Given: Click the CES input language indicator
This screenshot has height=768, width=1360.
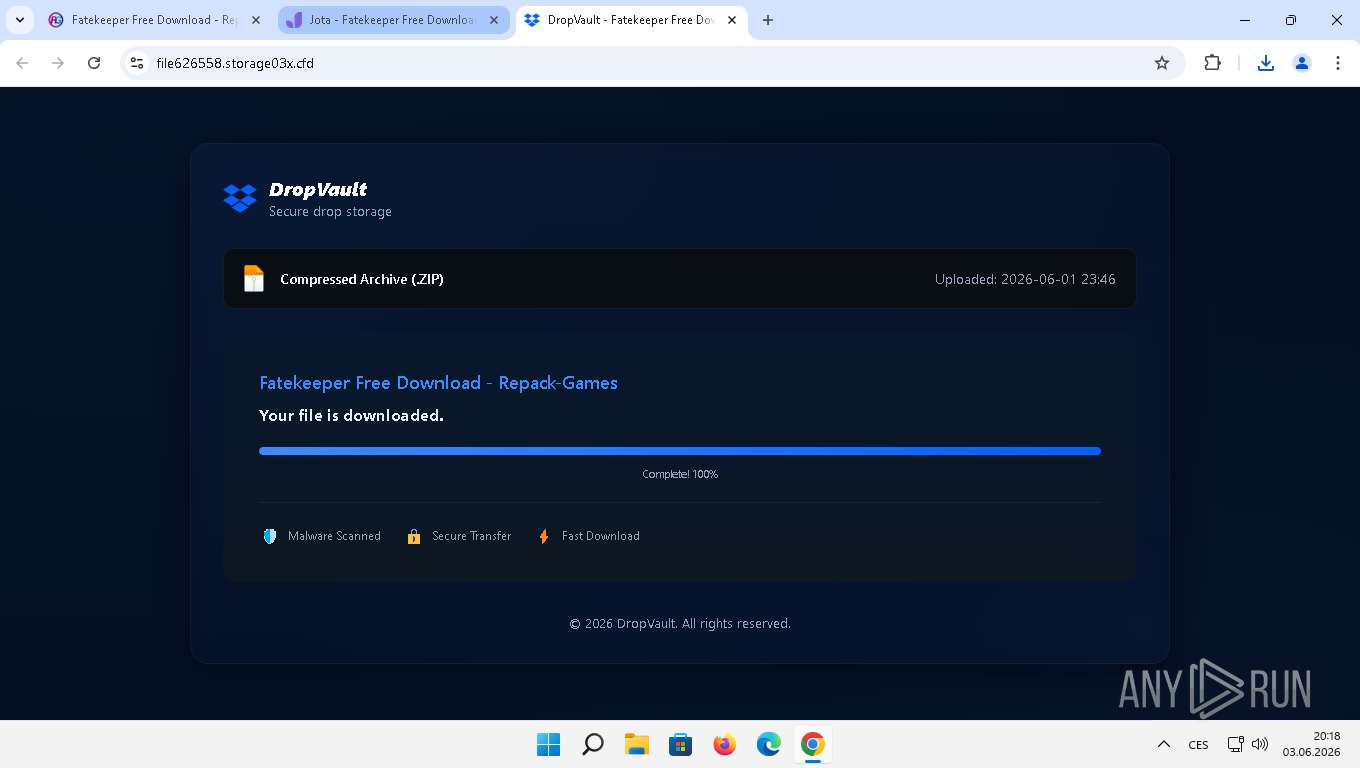Looking at the screenshot, I should (x=1198, y=744).
